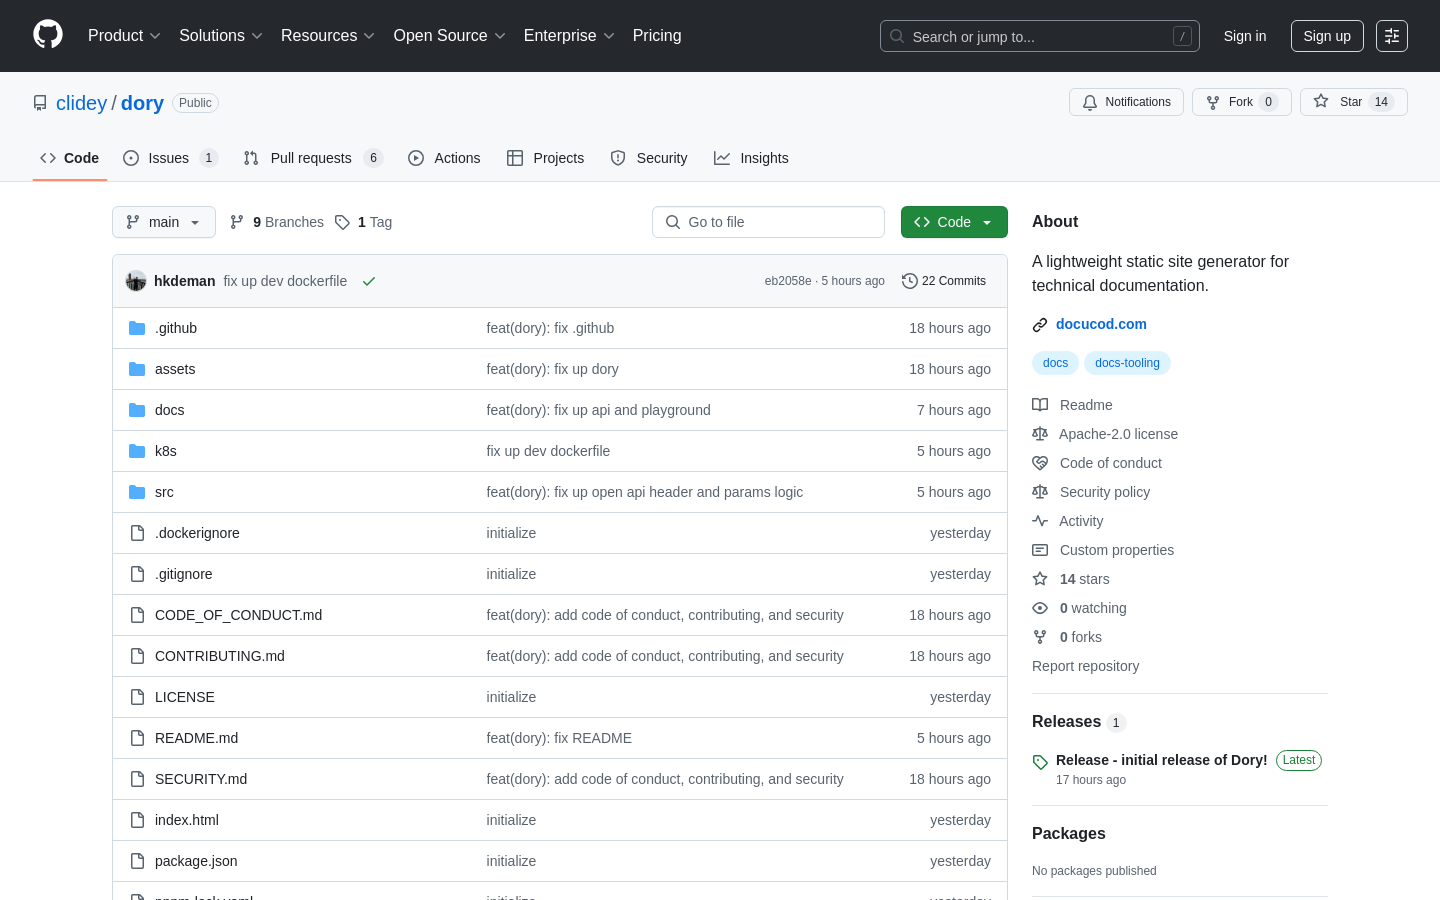Switch to the Projects tab
1440x900 pixels.
[546, 158]
